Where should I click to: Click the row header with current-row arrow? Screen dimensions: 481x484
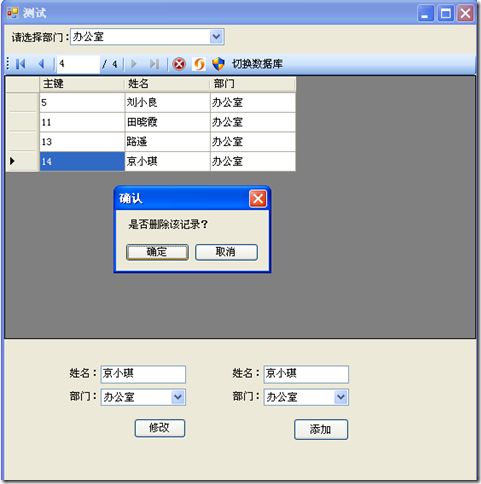[22, 162]
